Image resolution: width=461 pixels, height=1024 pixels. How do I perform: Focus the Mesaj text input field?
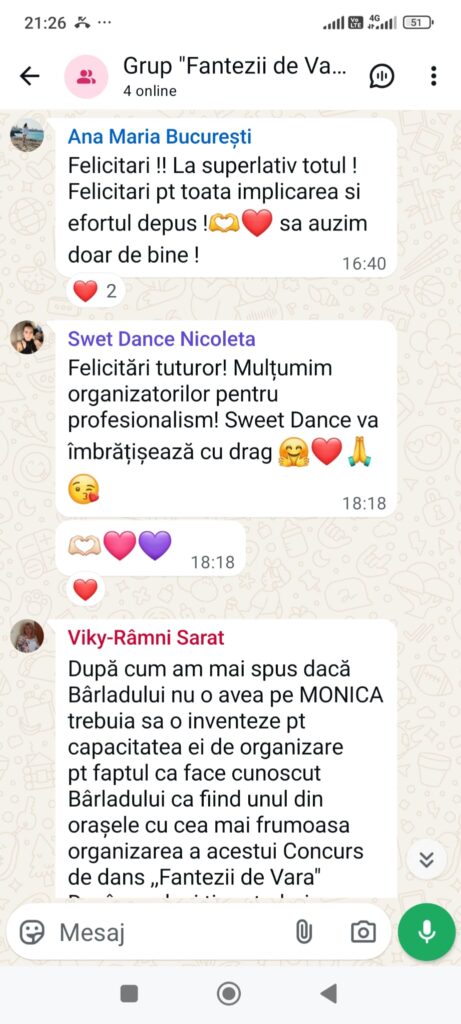point(172,933)
